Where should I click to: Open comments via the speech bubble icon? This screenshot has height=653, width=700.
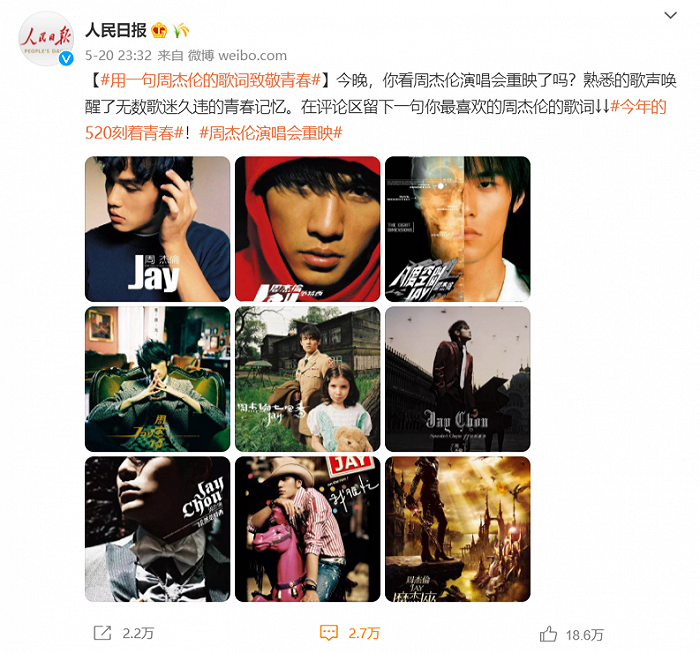[x=329, y=632]
